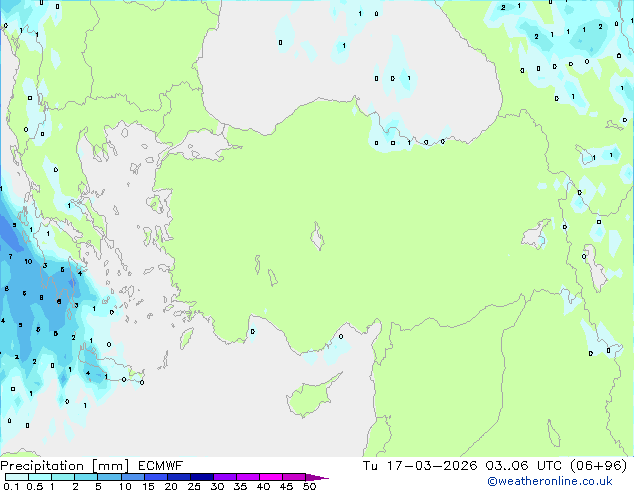
Task: Click the legend swatch between 10 and 15
Action: tap(132, 477)
